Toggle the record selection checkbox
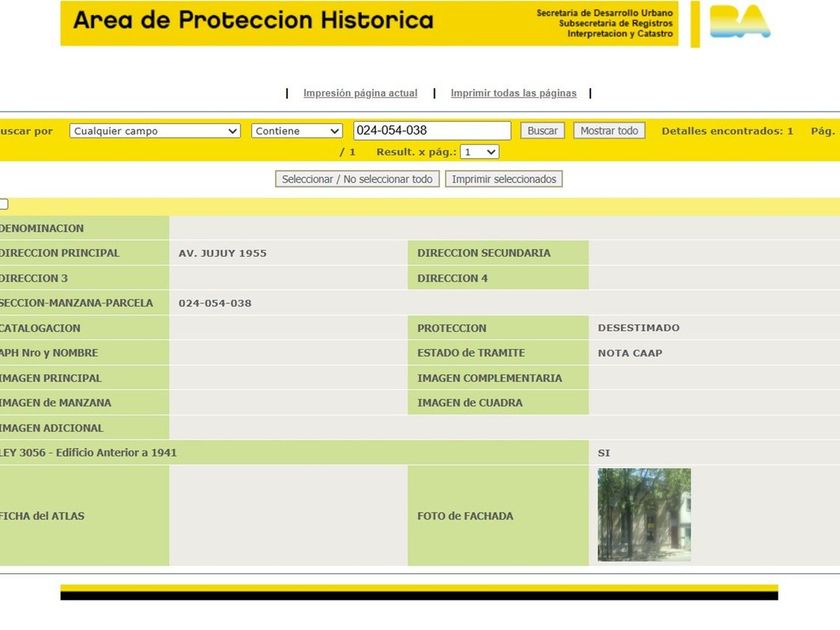 pos(3,204)
